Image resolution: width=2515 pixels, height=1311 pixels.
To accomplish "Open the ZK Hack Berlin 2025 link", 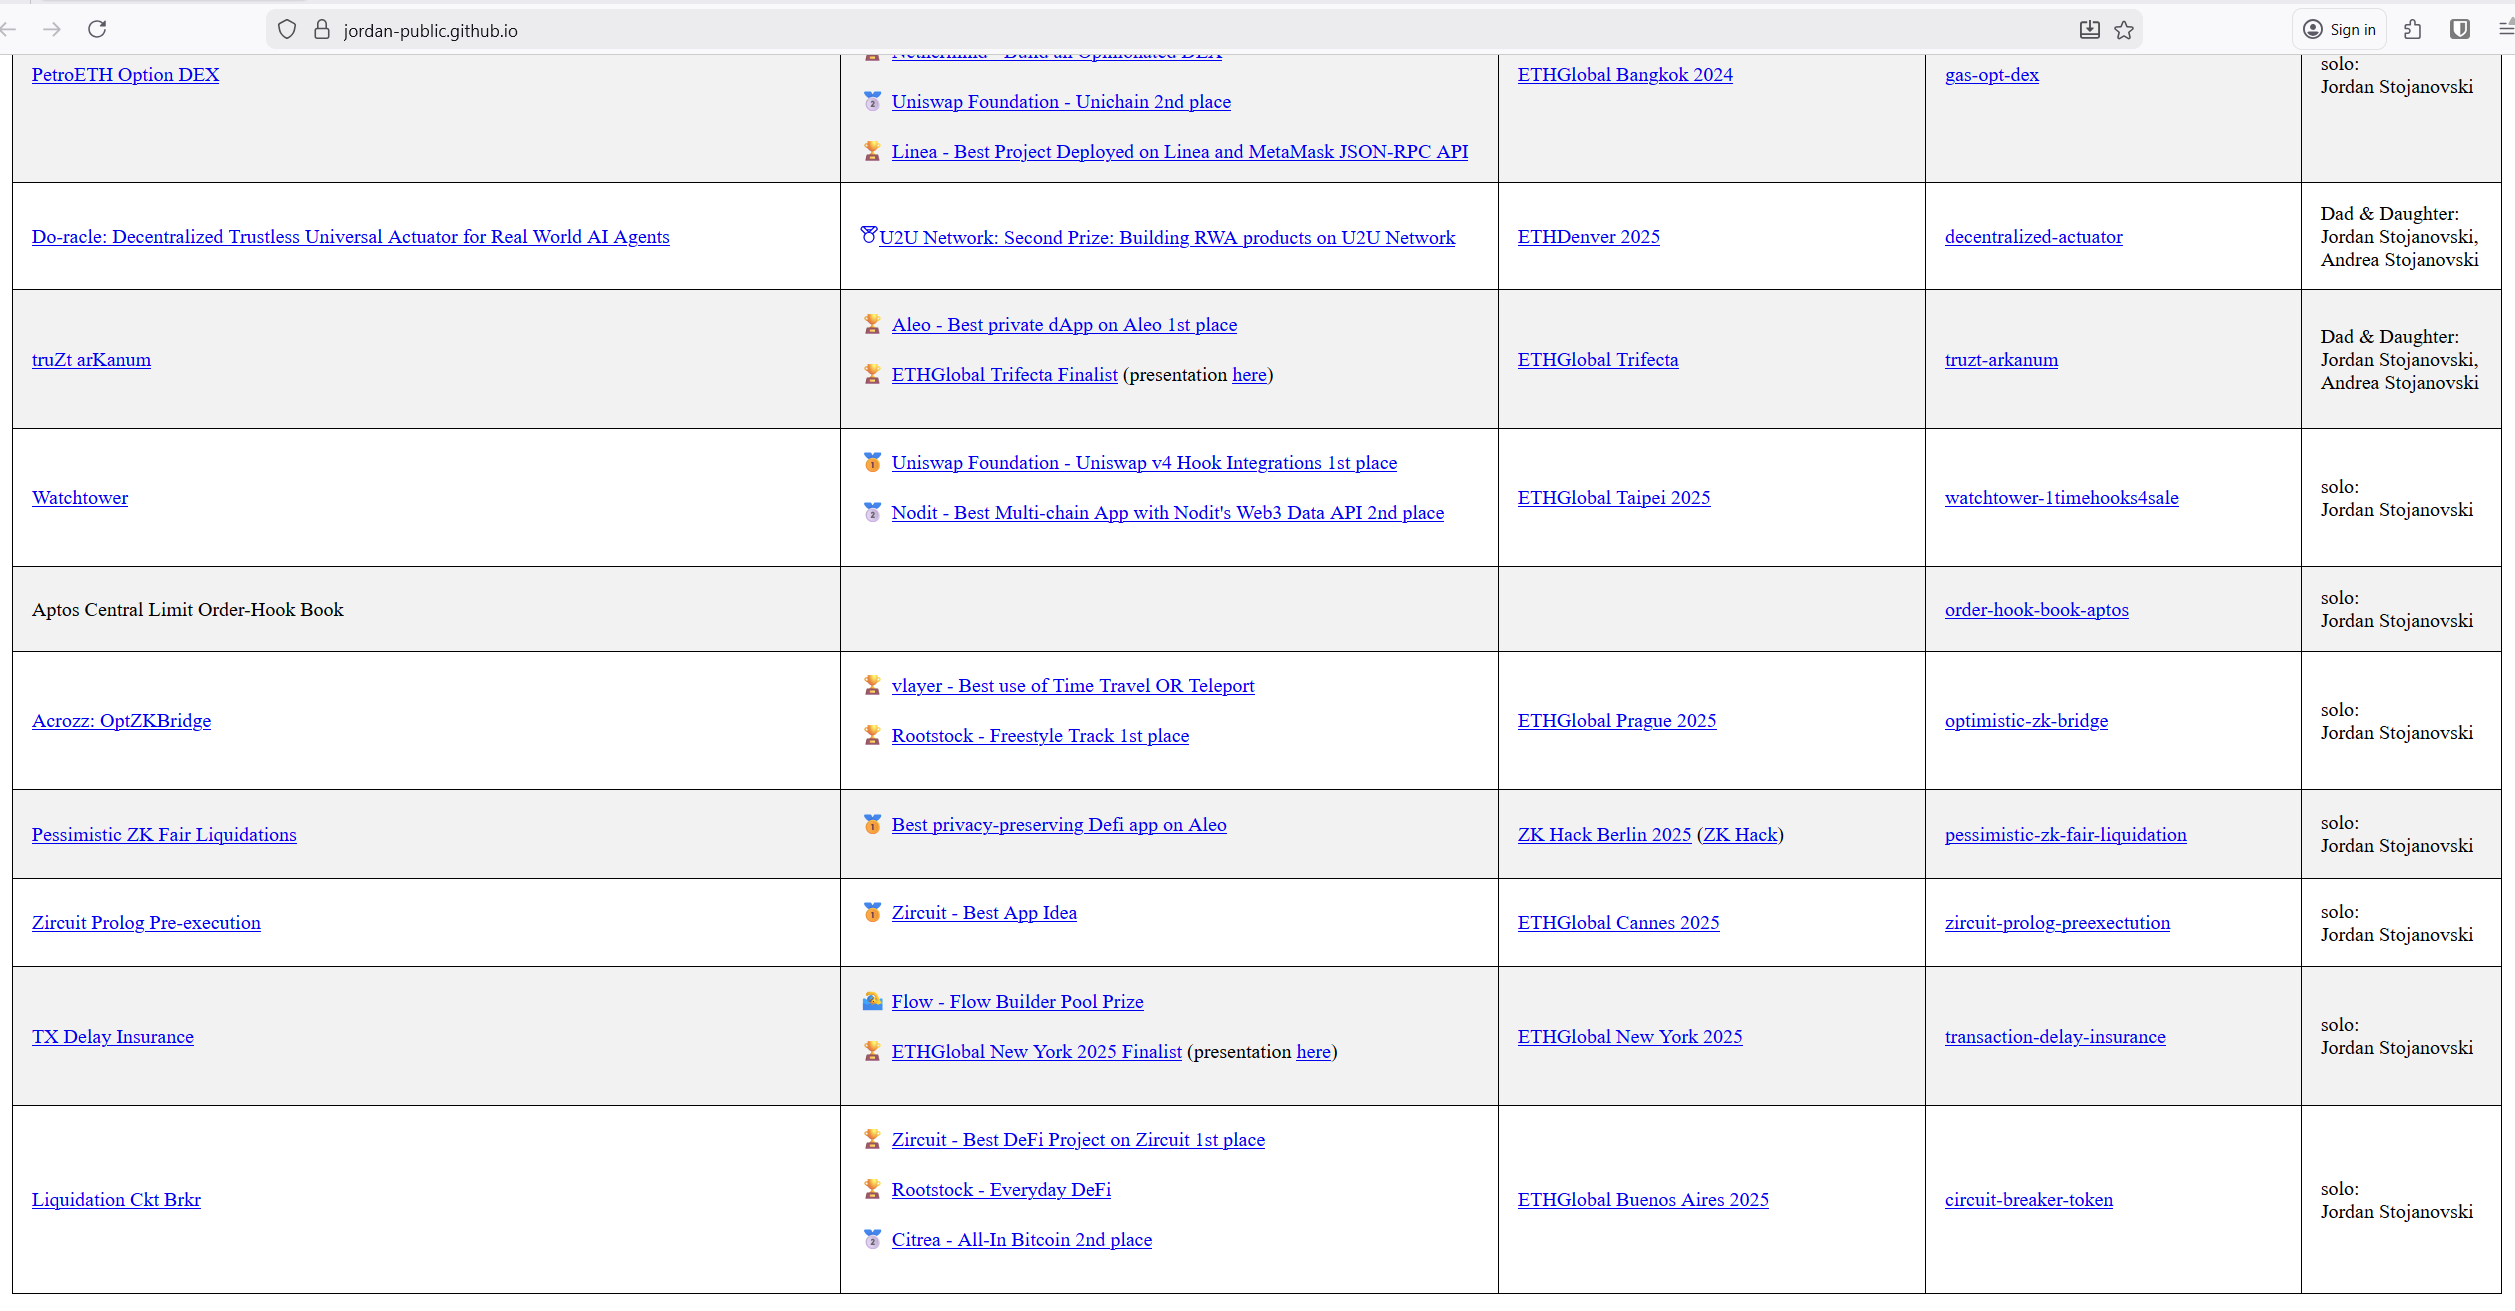I will [x=1603, y=835].
